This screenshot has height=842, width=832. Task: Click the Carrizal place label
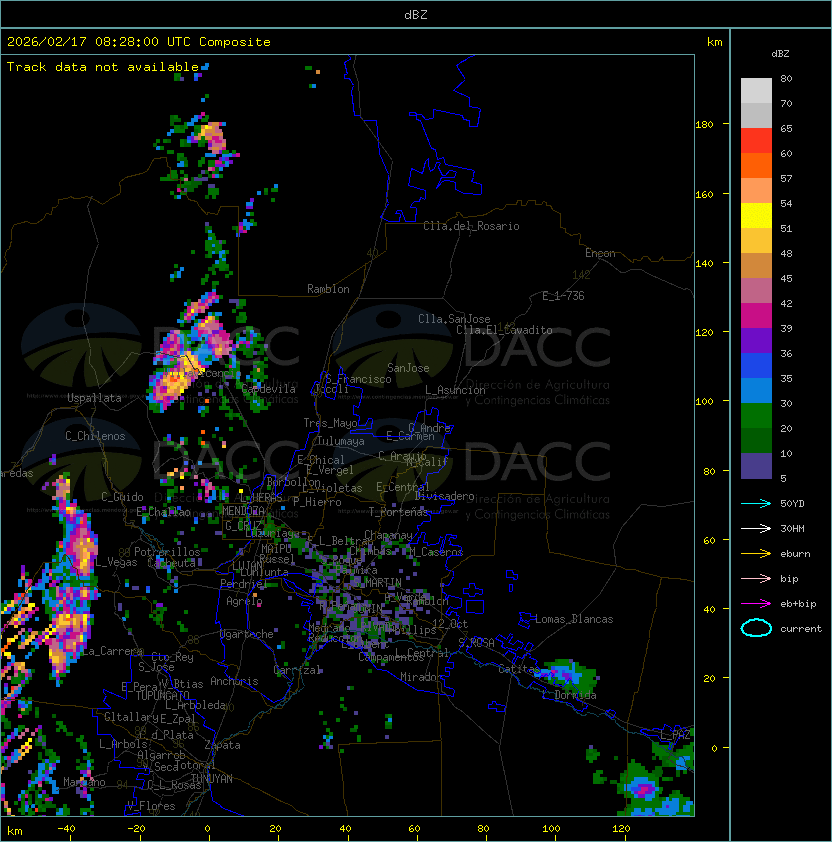click(297, 670)
